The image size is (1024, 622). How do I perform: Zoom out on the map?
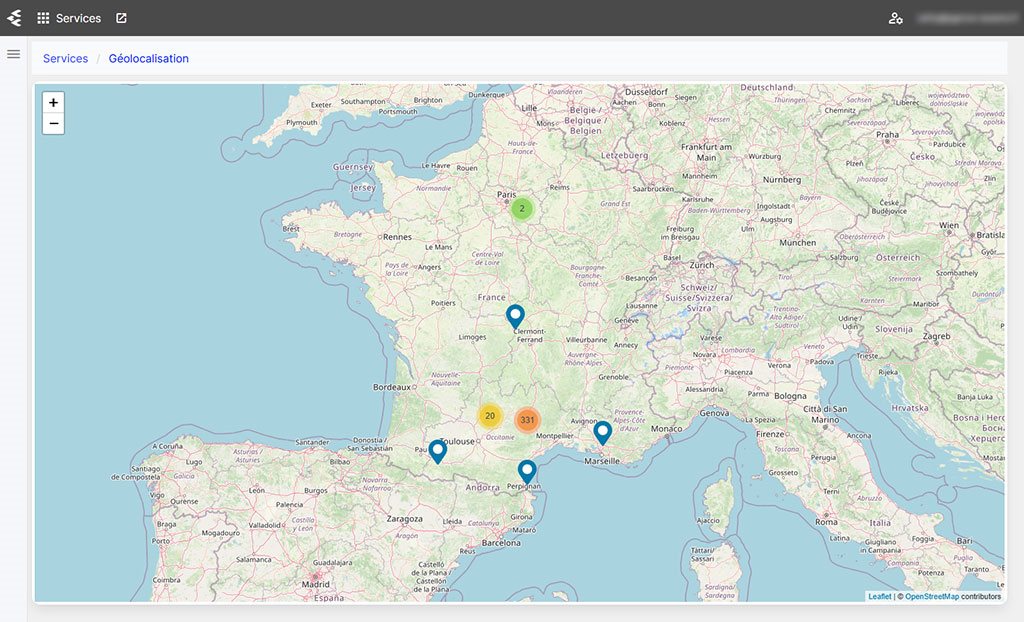54,124
